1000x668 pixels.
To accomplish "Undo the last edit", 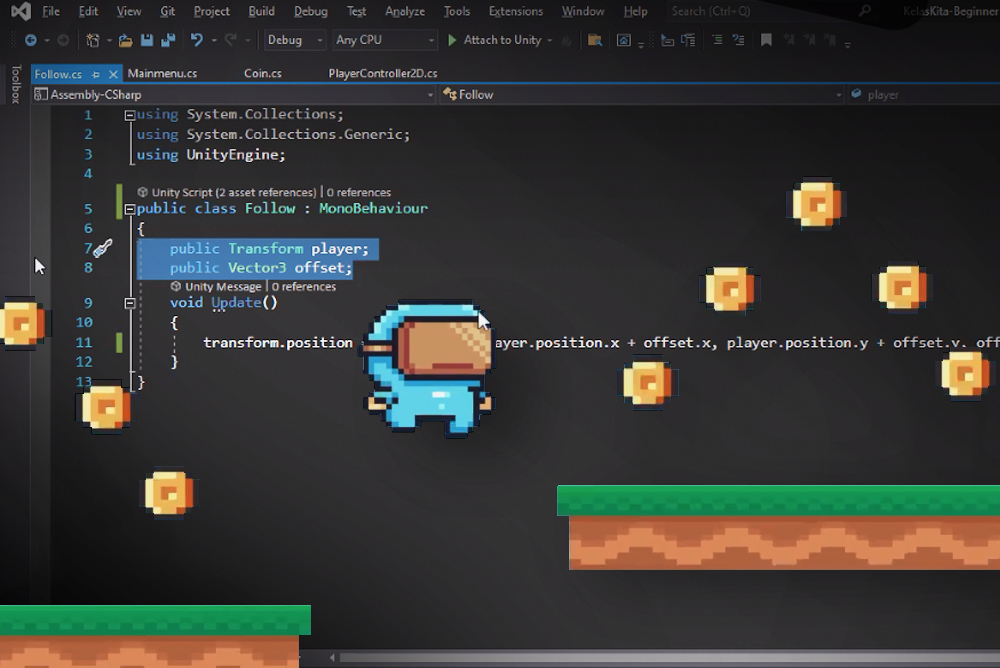I will click(196, 40).
